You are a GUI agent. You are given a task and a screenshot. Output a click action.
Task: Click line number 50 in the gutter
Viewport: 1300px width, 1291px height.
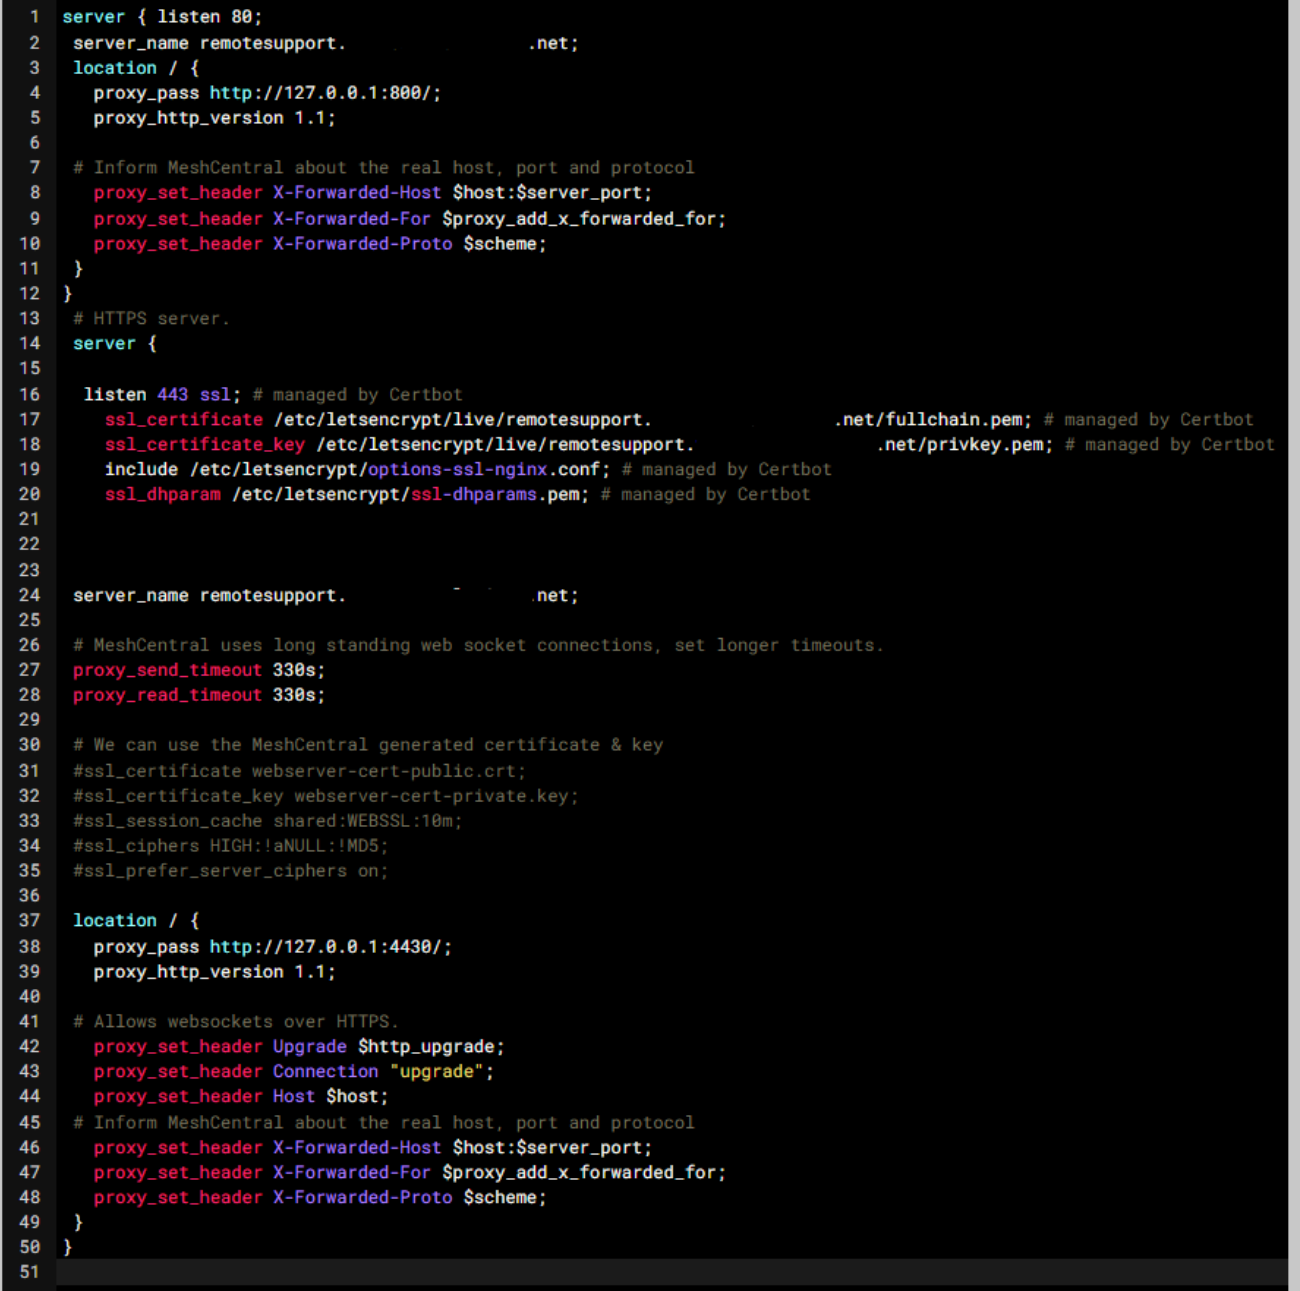[30, 1248]
